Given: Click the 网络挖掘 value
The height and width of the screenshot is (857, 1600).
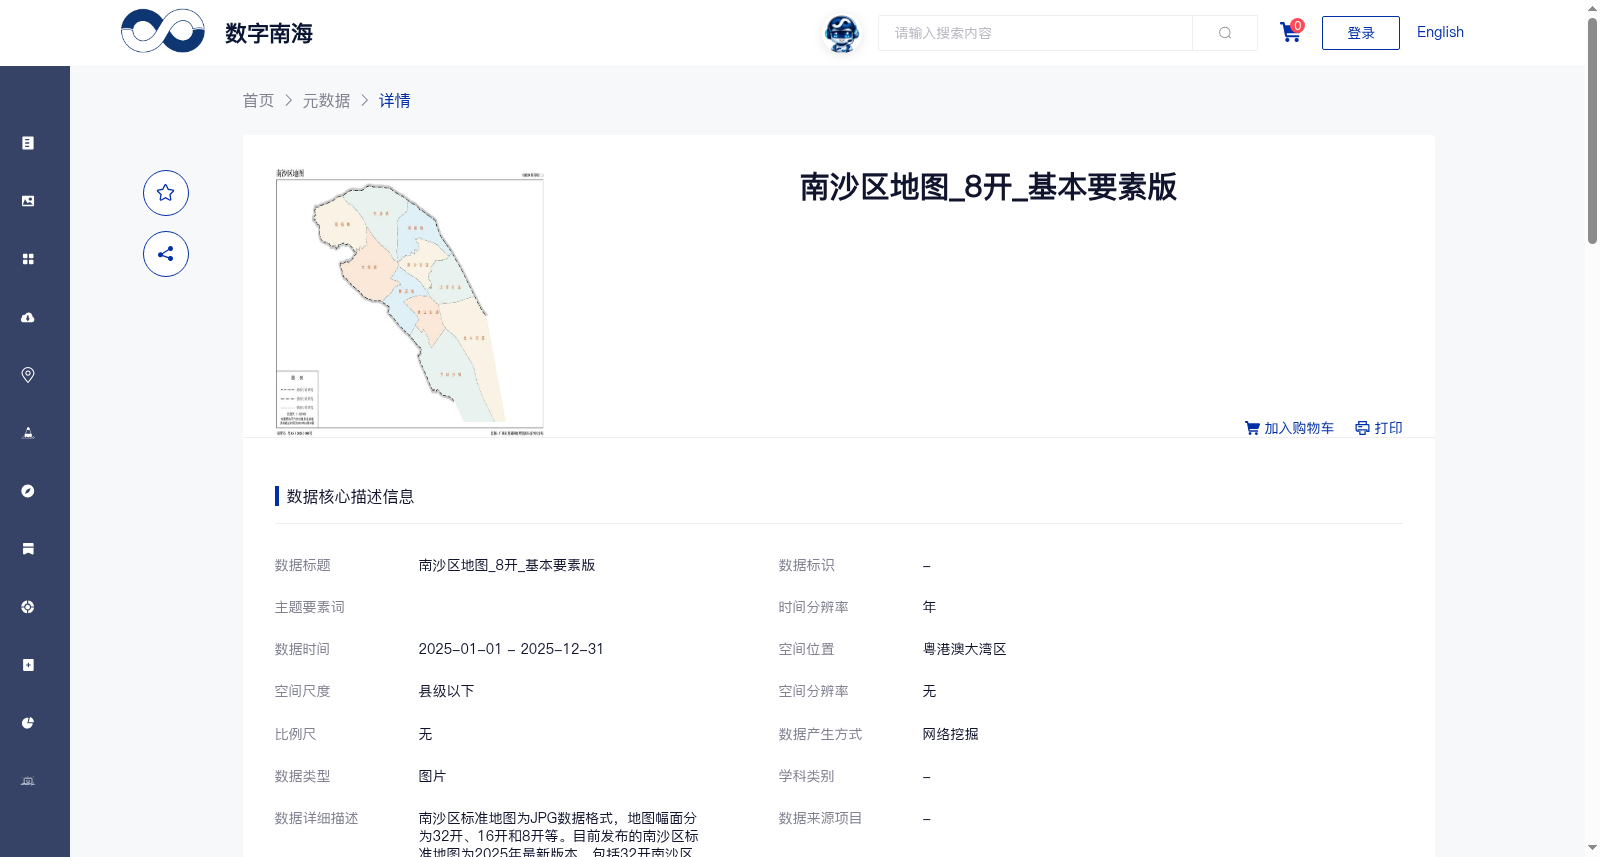Looking at the screenshot, I should click(950, 734).
